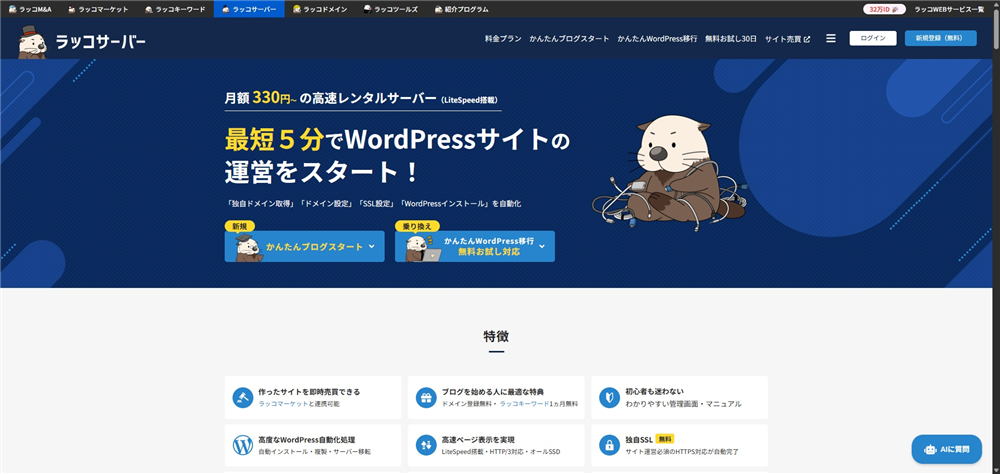Click the 初心者も迷わない heading
The image size is (1000, 474).
tap(654, 391)
